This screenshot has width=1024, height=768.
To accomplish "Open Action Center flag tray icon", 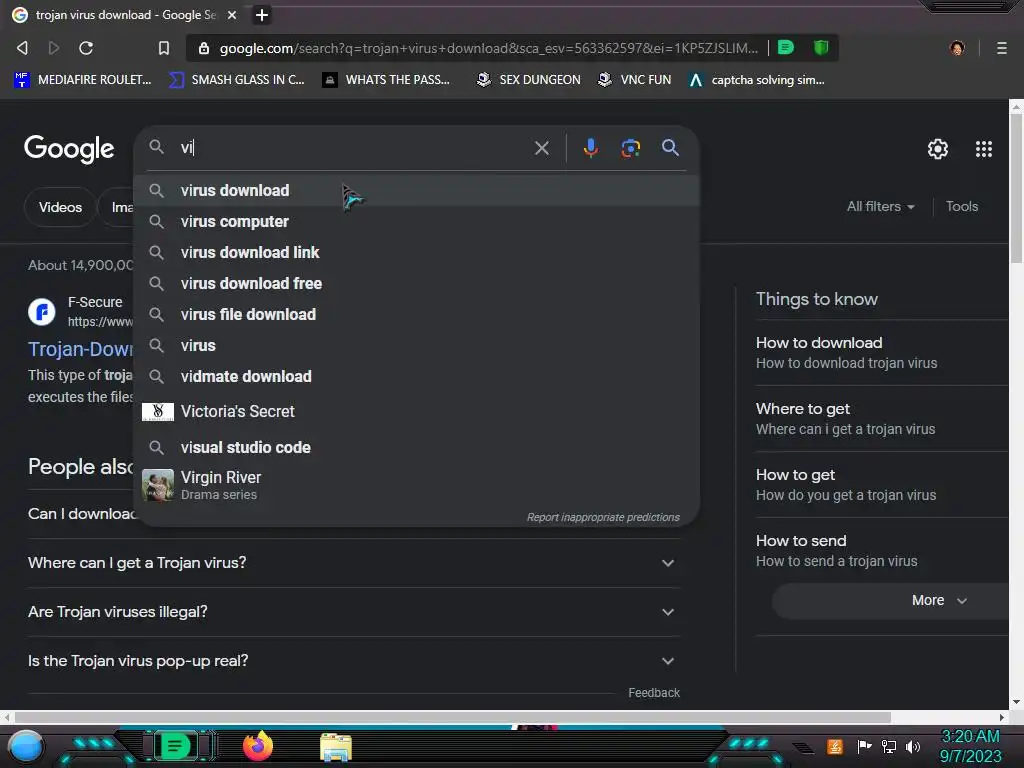I will click(x=865, y=746).
